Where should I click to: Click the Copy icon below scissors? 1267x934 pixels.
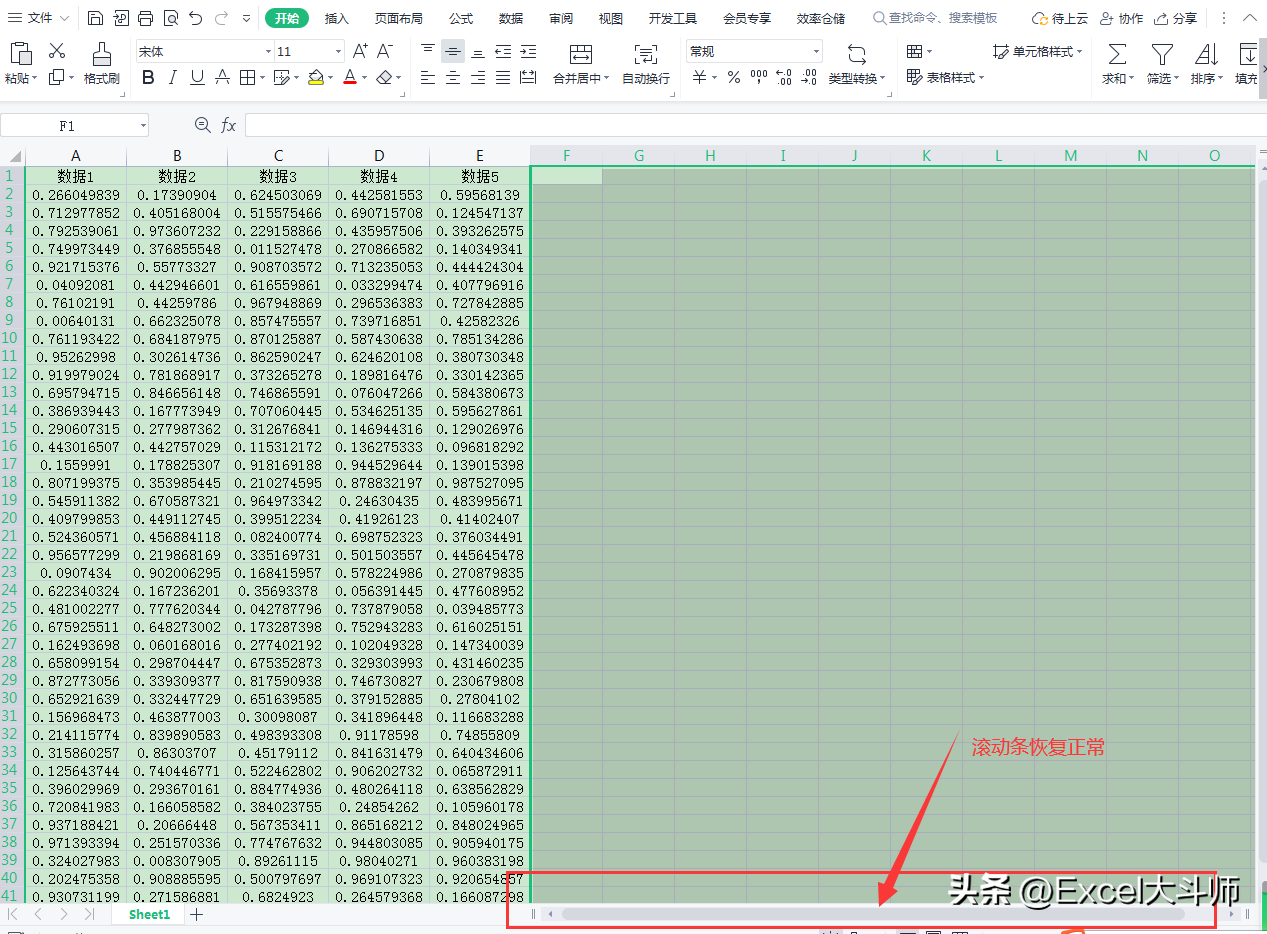pyautogui.click(x=56, y=77)
